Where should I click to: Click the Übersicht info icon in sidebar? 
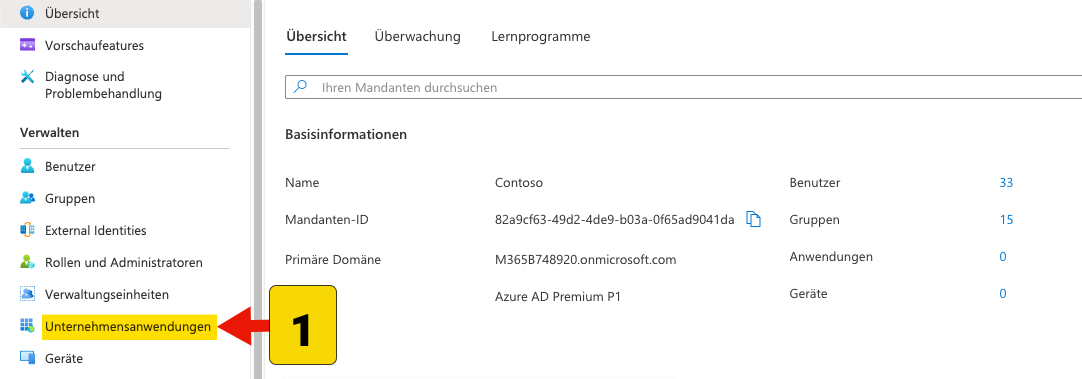tap(28, 13)
